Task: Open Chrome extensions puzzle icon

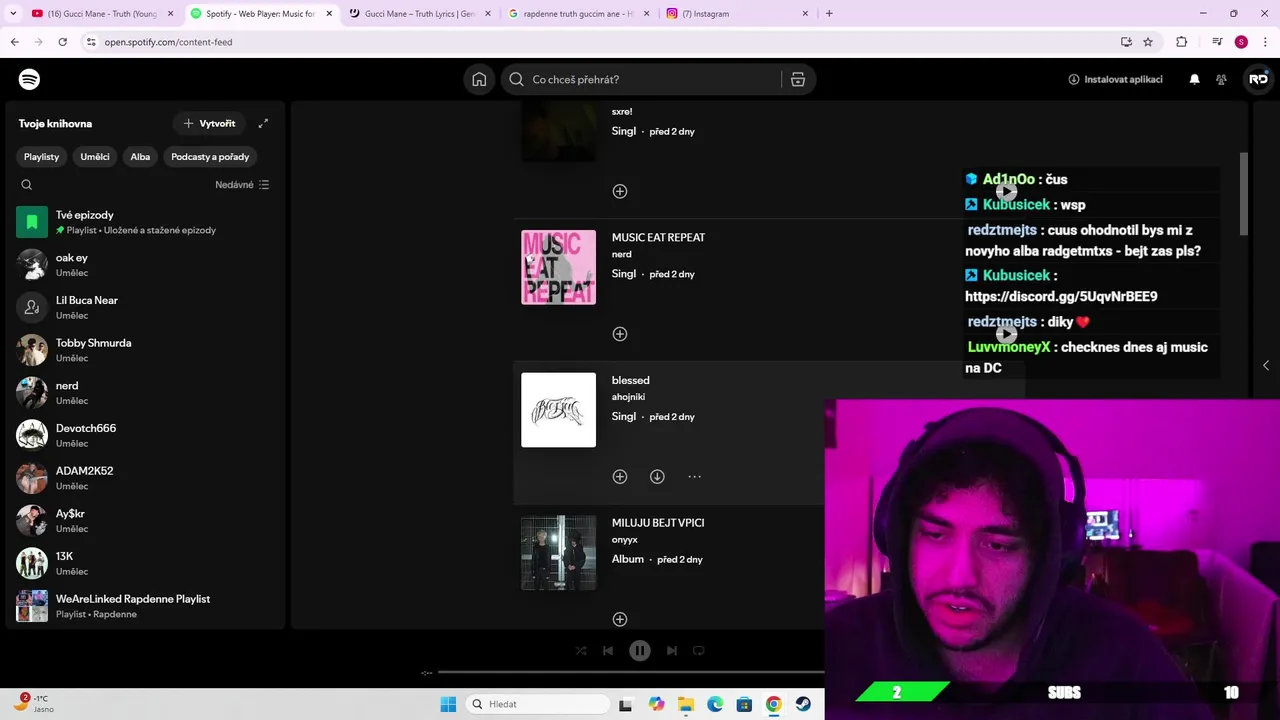Action: tap(1181, 42)
